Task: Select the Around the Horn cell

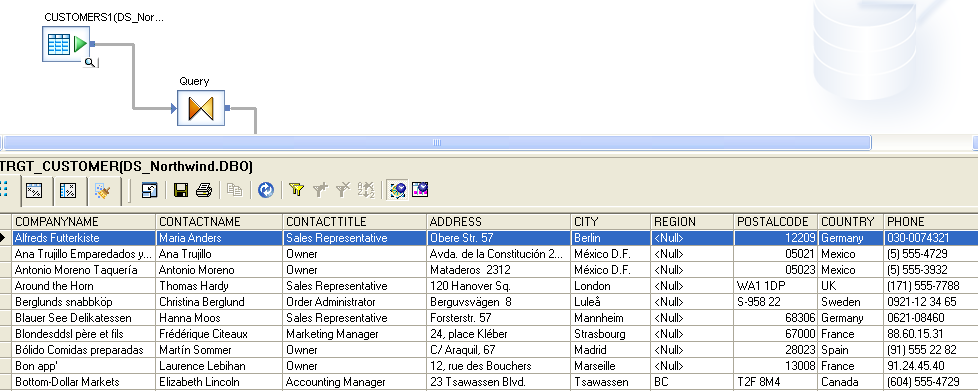Action: pos(84,286)
